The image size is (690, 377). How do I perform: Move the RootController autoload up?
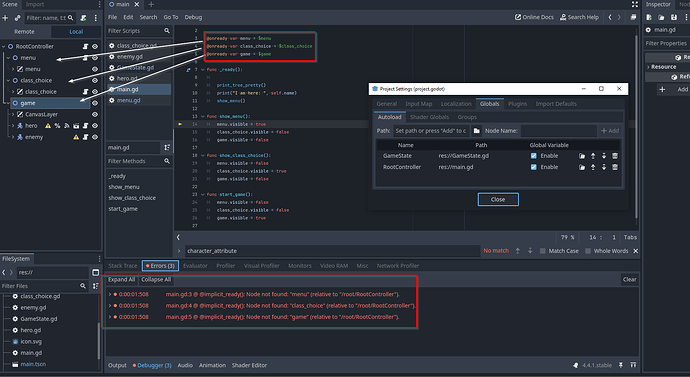pyautogui.click(x=593, y=167)
